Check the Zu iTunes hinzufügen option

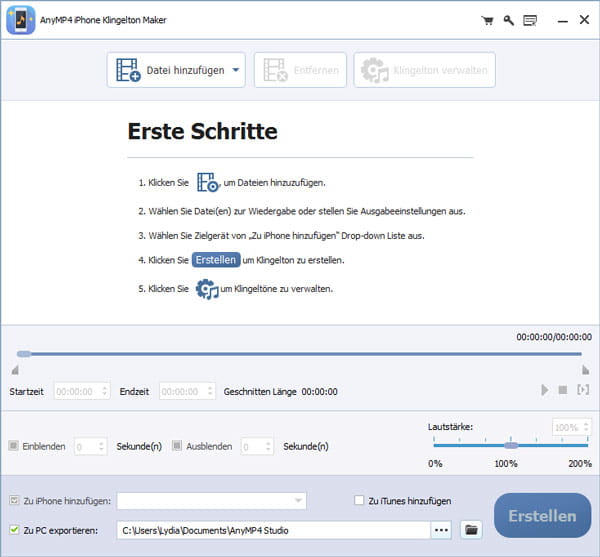coord(360,500)
